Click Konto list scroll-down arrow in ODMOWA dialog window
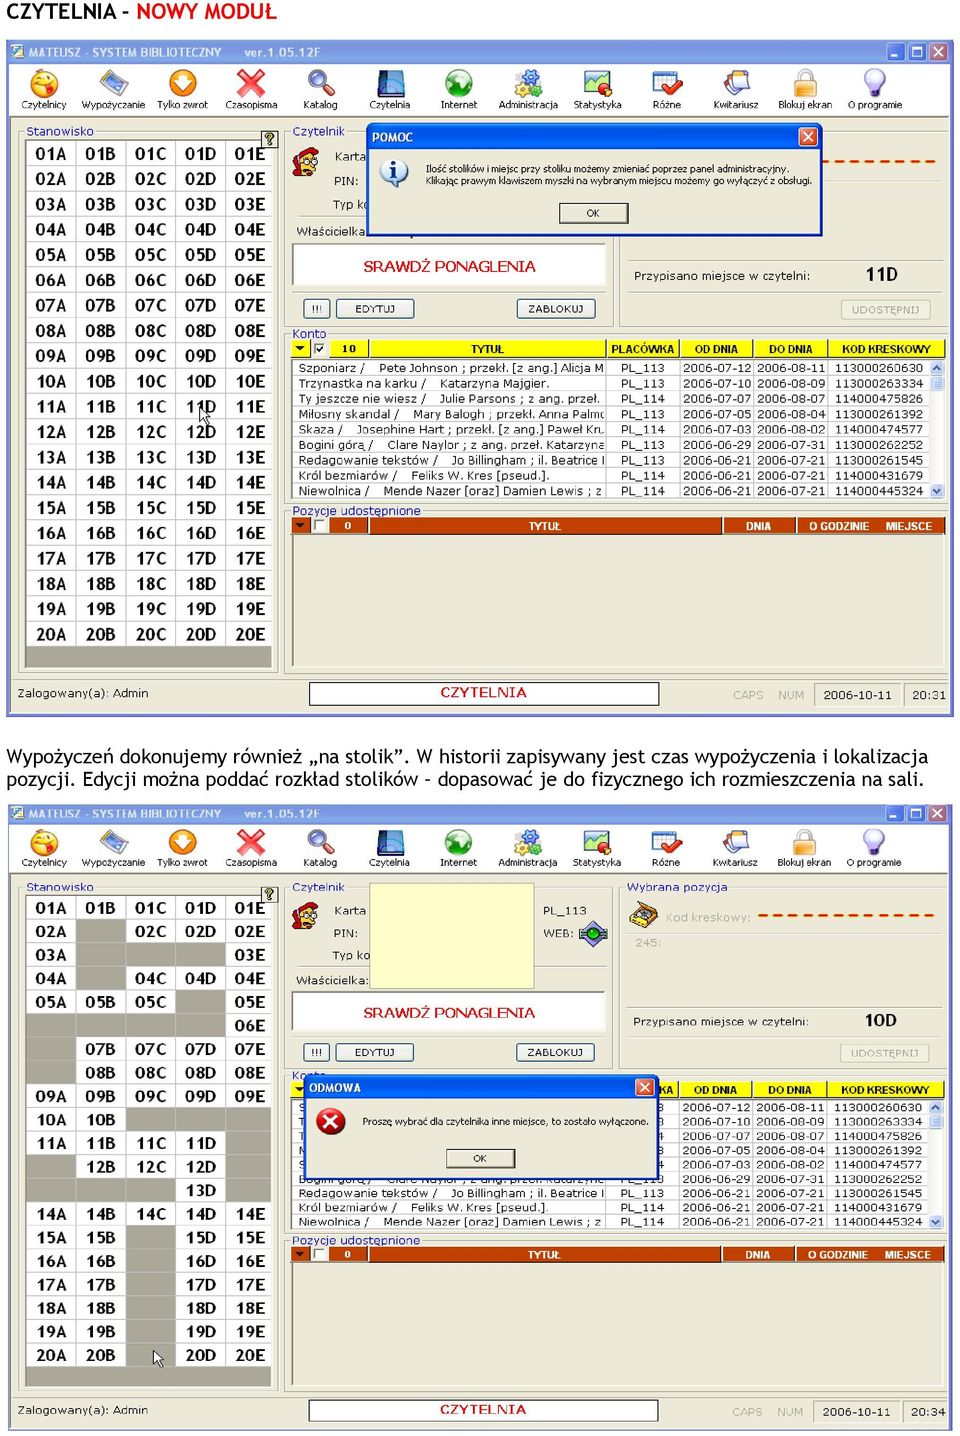This screenshot has width=960, height=1436. tap(936, 1221)
